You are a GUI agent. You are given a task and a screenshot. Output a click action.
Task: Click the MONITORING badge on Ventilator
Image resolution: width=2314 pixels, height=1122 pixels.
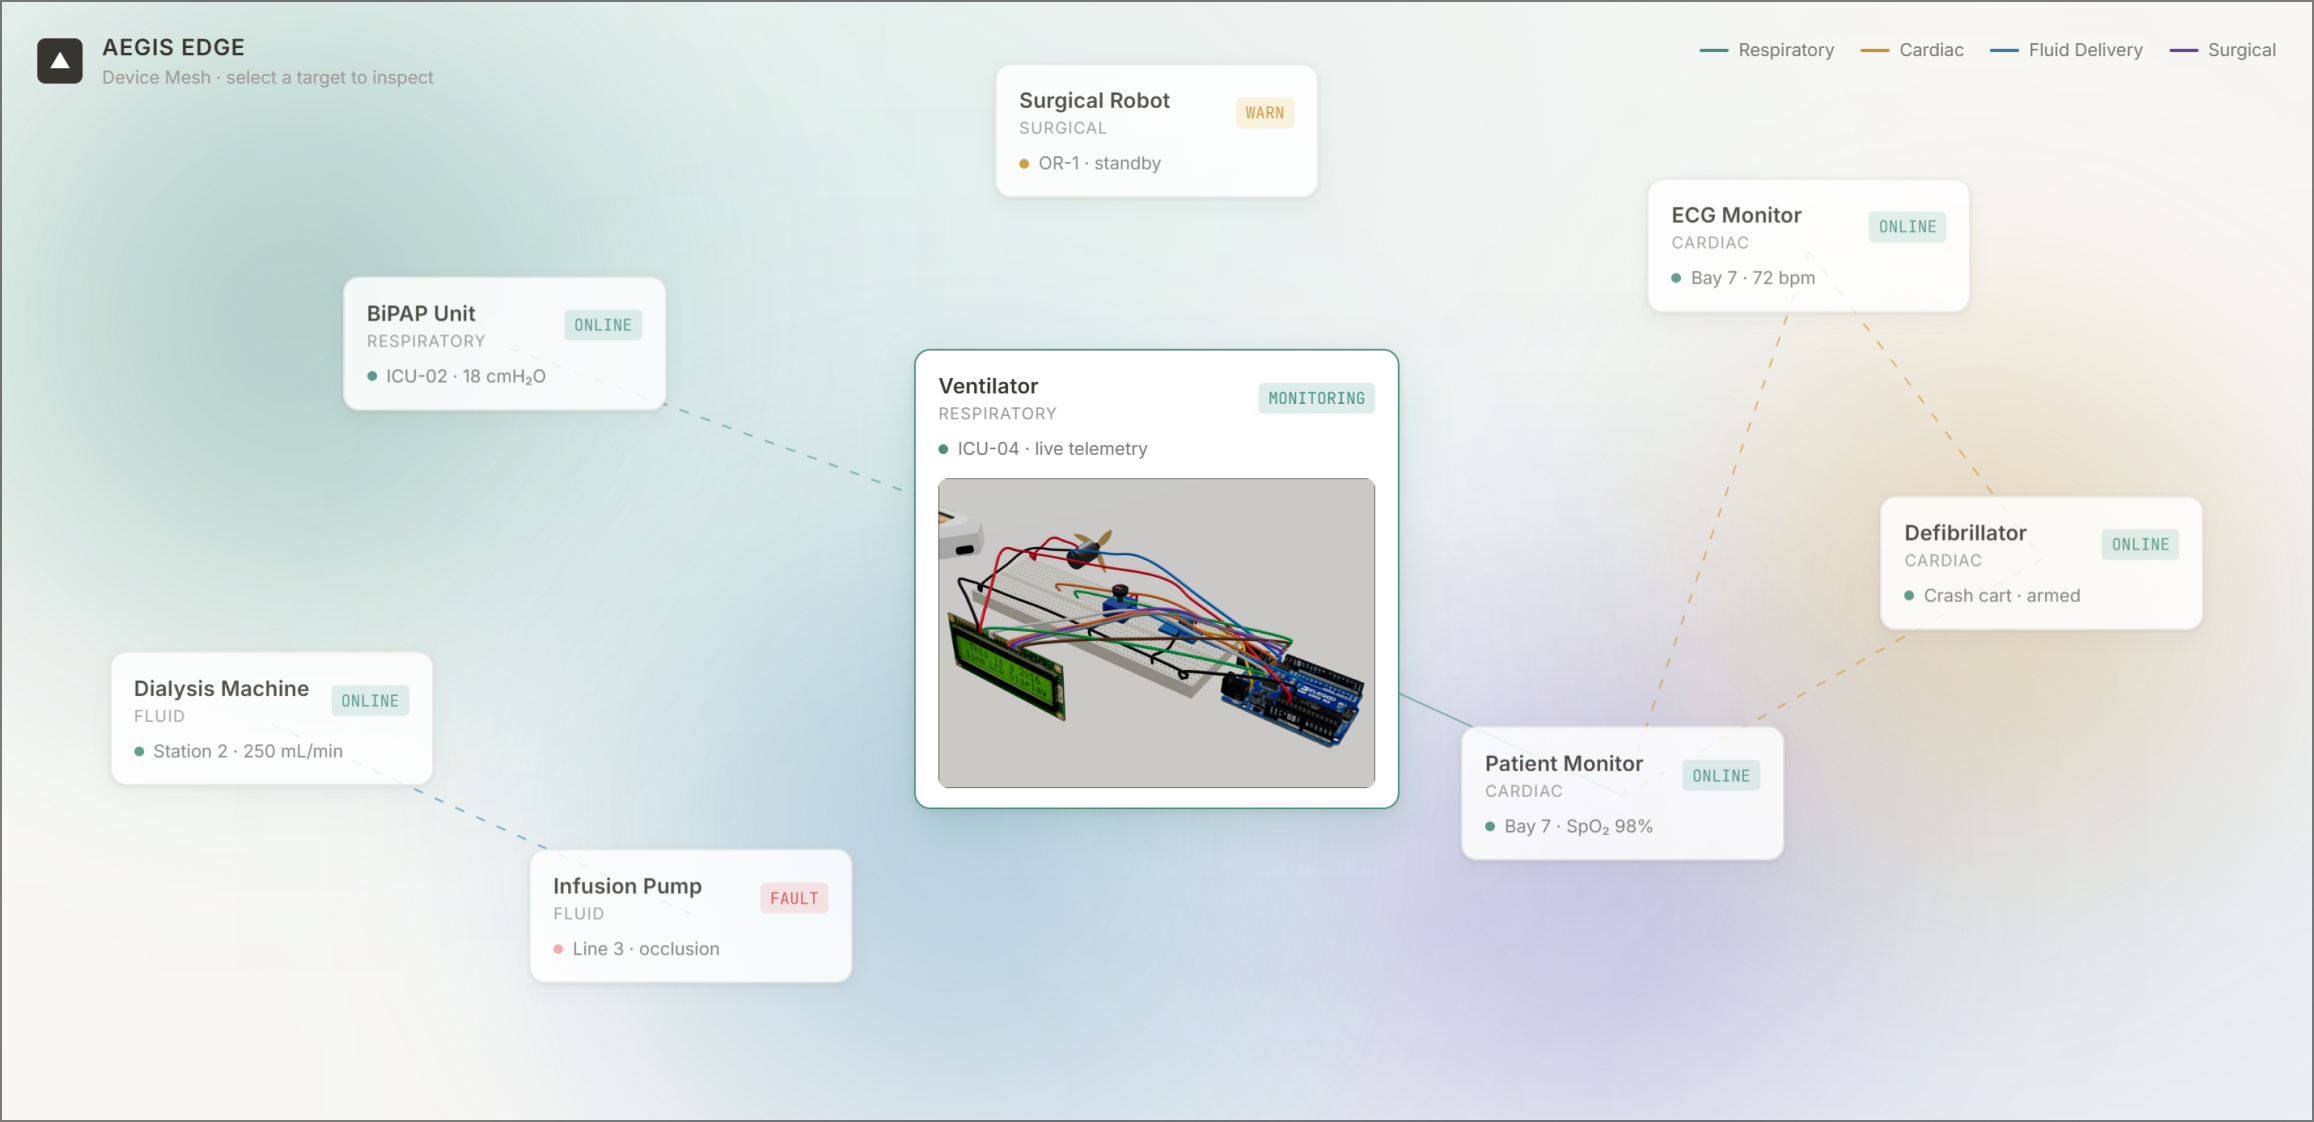(1316, 399)
